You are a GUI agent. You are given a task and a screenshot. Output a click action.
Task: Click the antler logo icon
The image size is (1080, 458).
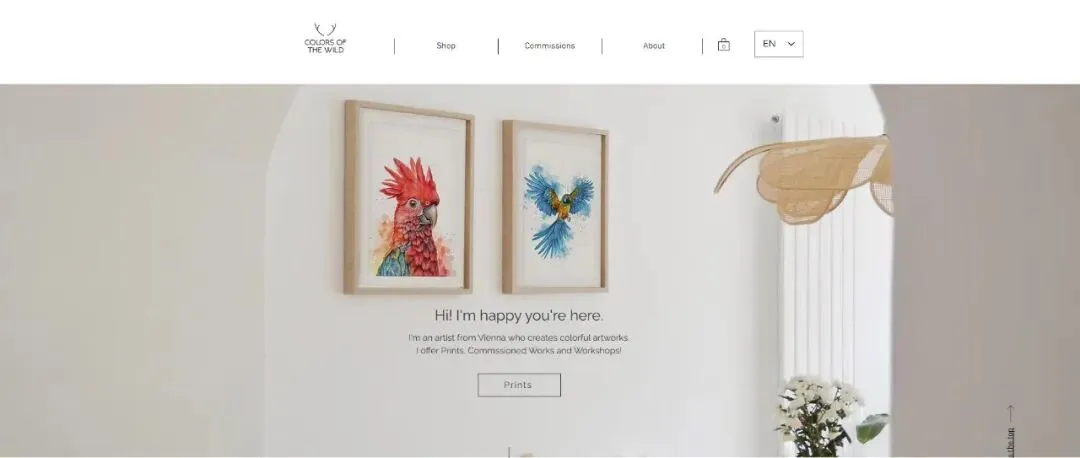[x=325, y=30]
